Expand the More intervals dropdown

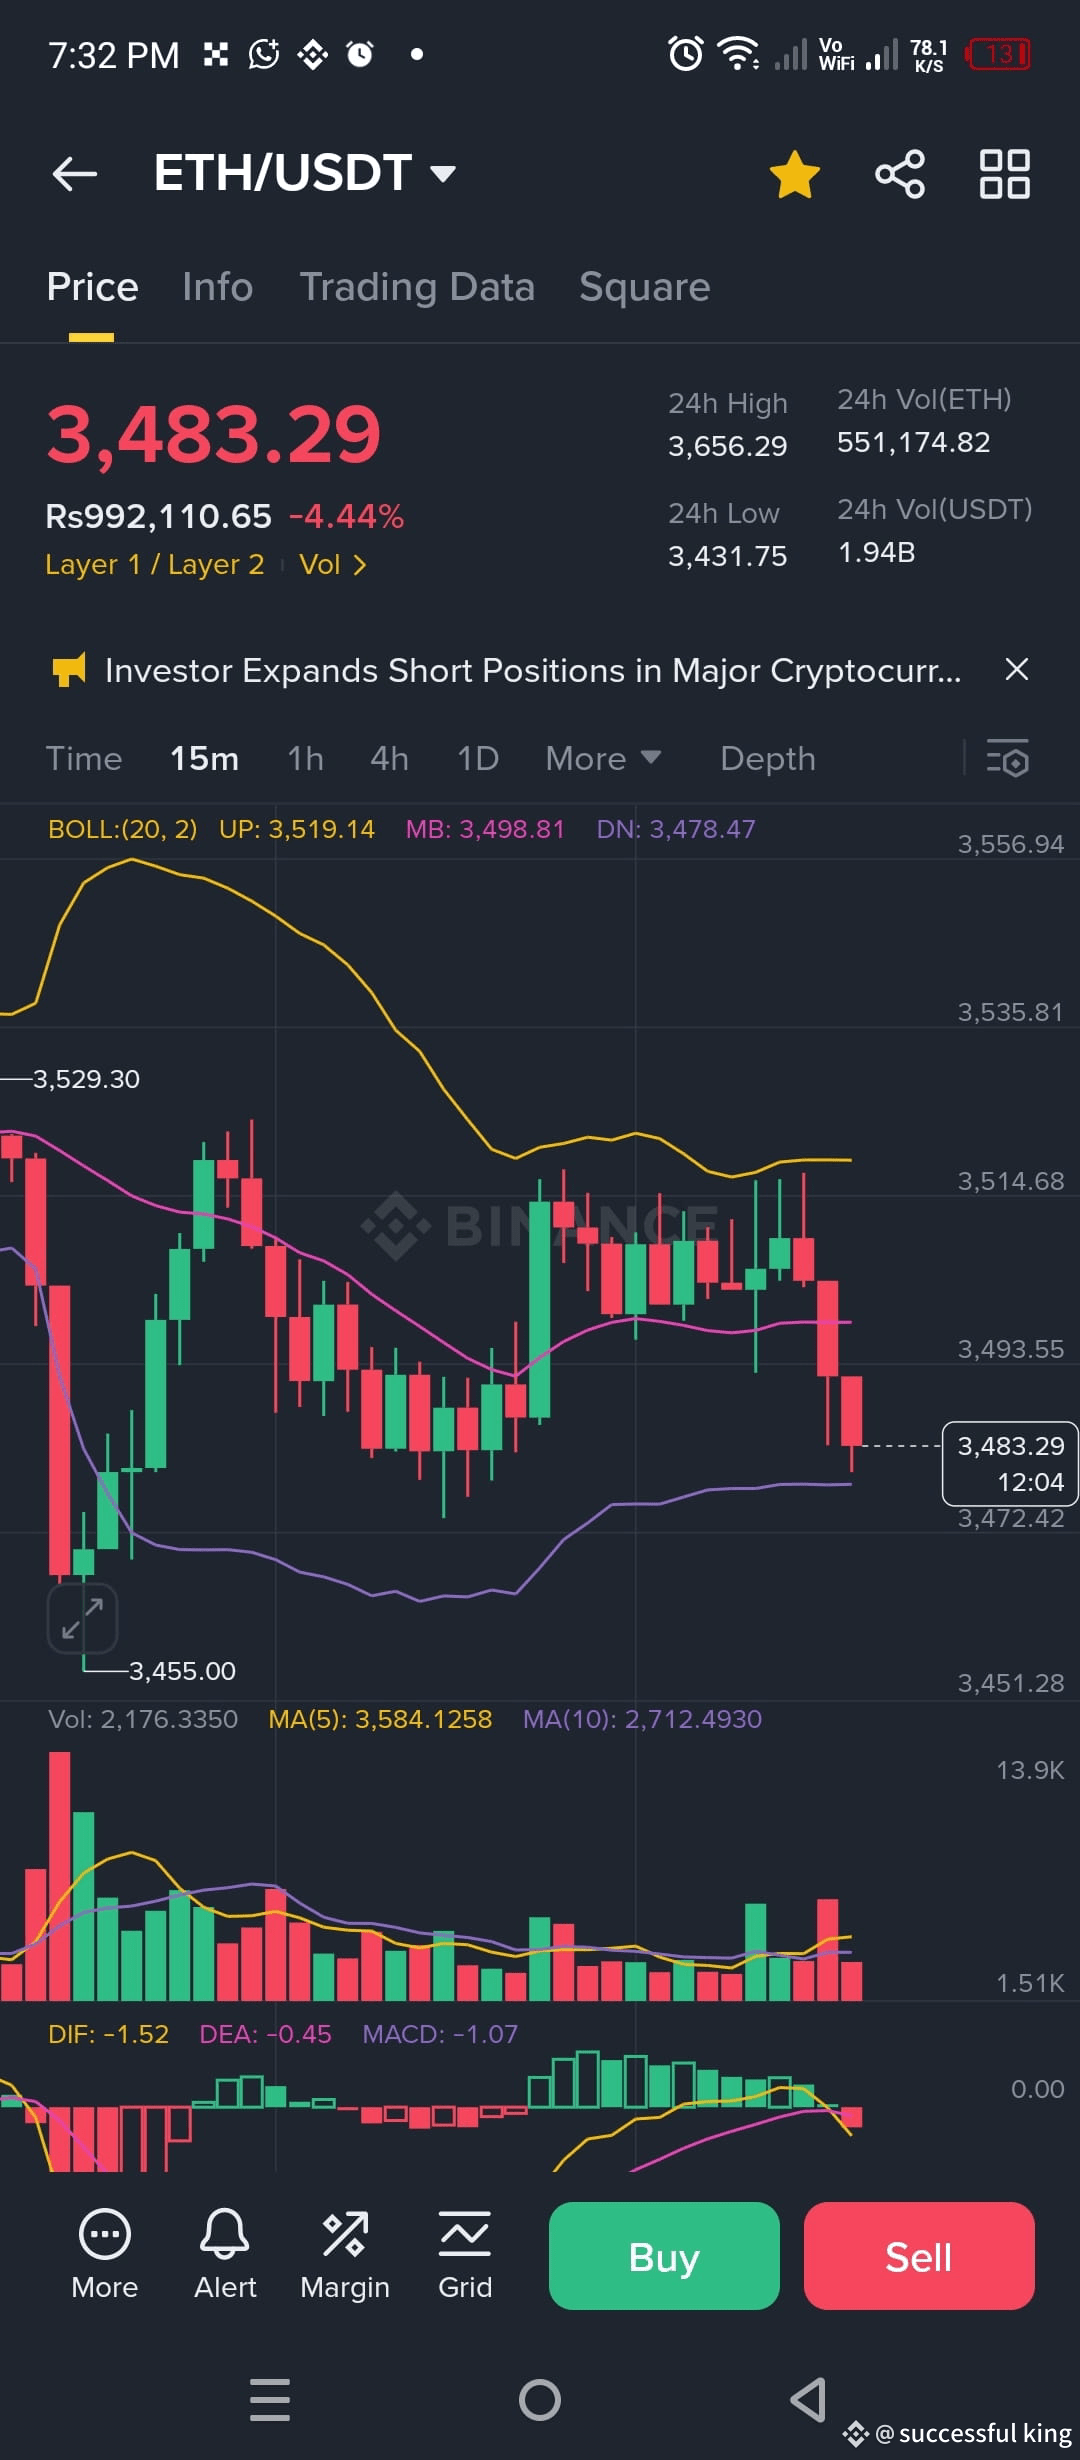coord(603,759)
